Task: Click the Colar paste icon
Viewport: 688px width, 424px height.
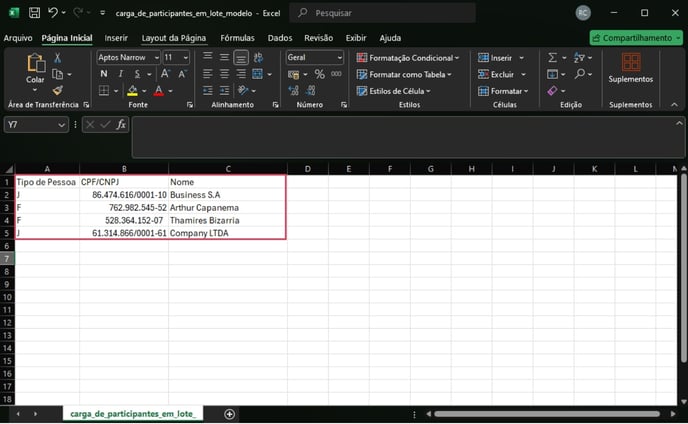Action: pyautogui.click(x=35, y=63)
